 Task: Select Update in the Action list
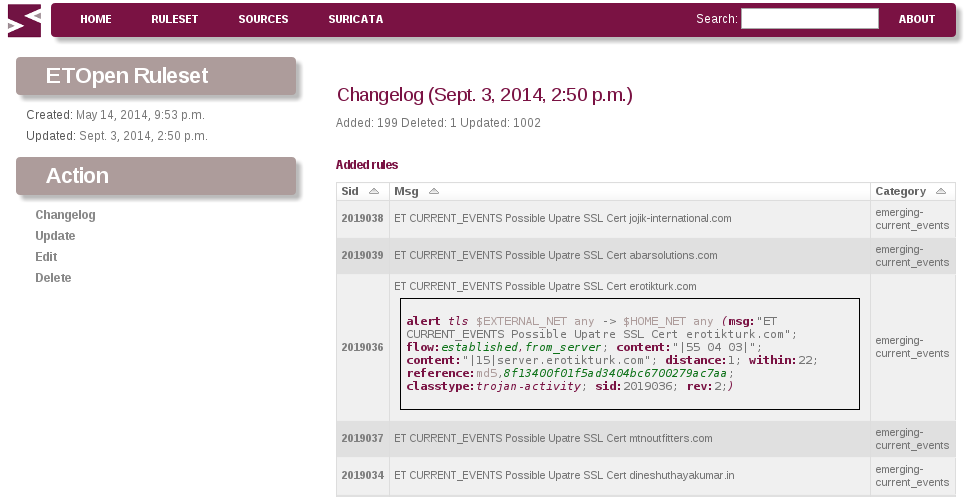click(x=55, y=236)
